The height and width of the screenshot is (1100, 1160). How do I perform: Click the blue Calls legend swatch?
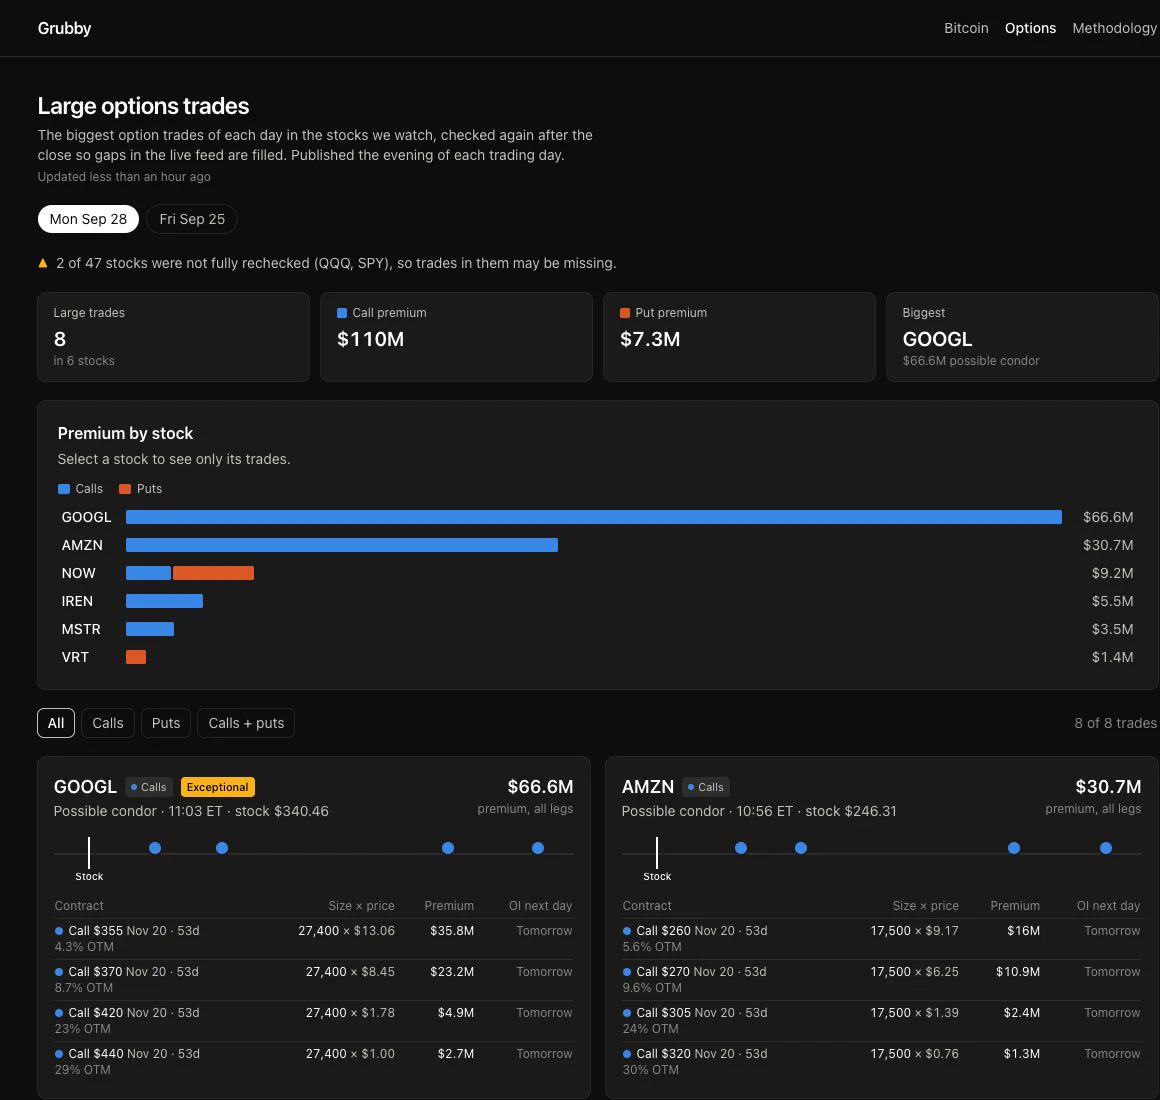click(x=64, y=489)
